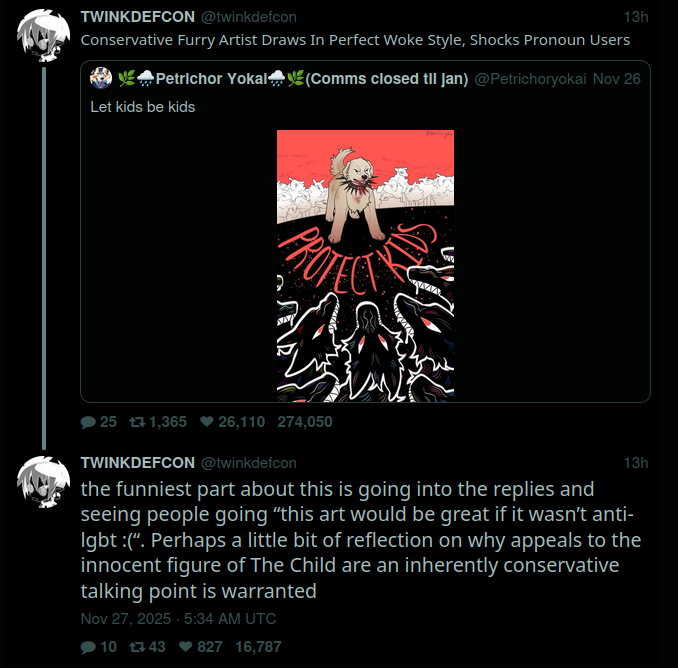Click Petrichor Yokai's small profile picture
Screen dimensions: 678x668
coord(100,78)
